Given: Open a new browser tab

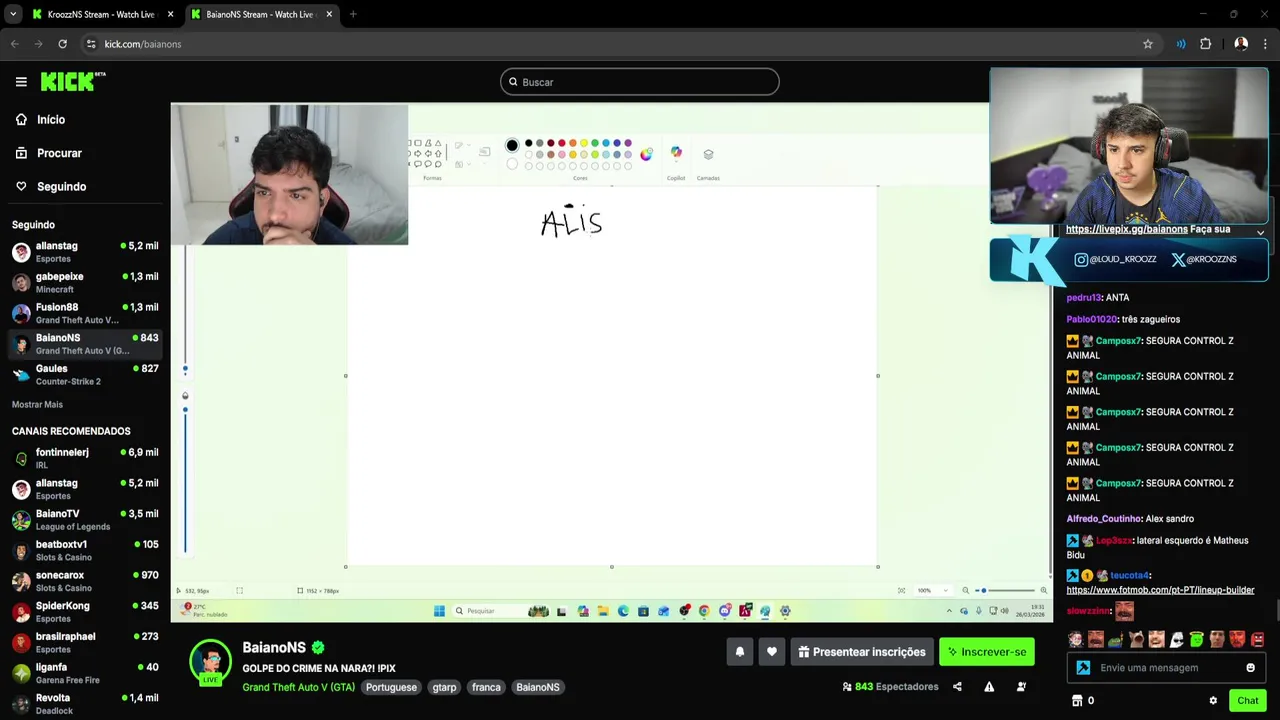Looking at the screenshot, I should [x=353, y=14].
